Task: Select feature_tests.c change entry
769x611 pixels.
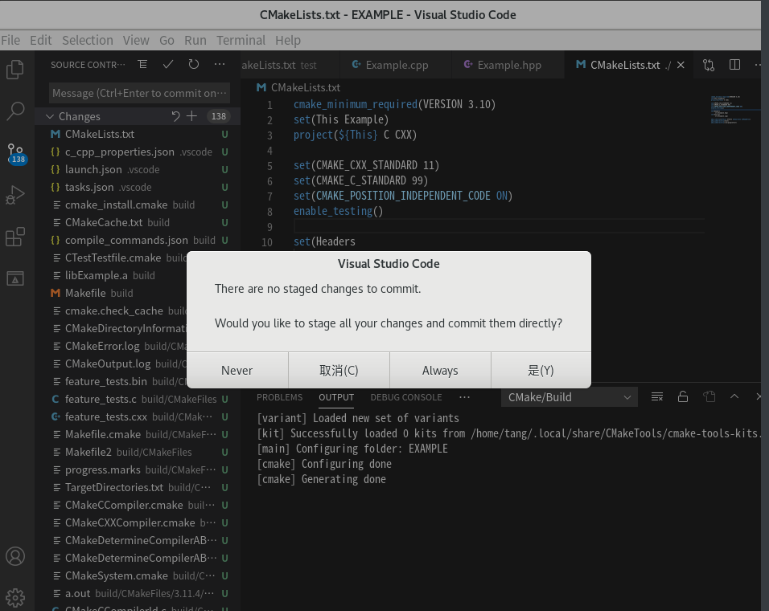Action: [138, 399]
